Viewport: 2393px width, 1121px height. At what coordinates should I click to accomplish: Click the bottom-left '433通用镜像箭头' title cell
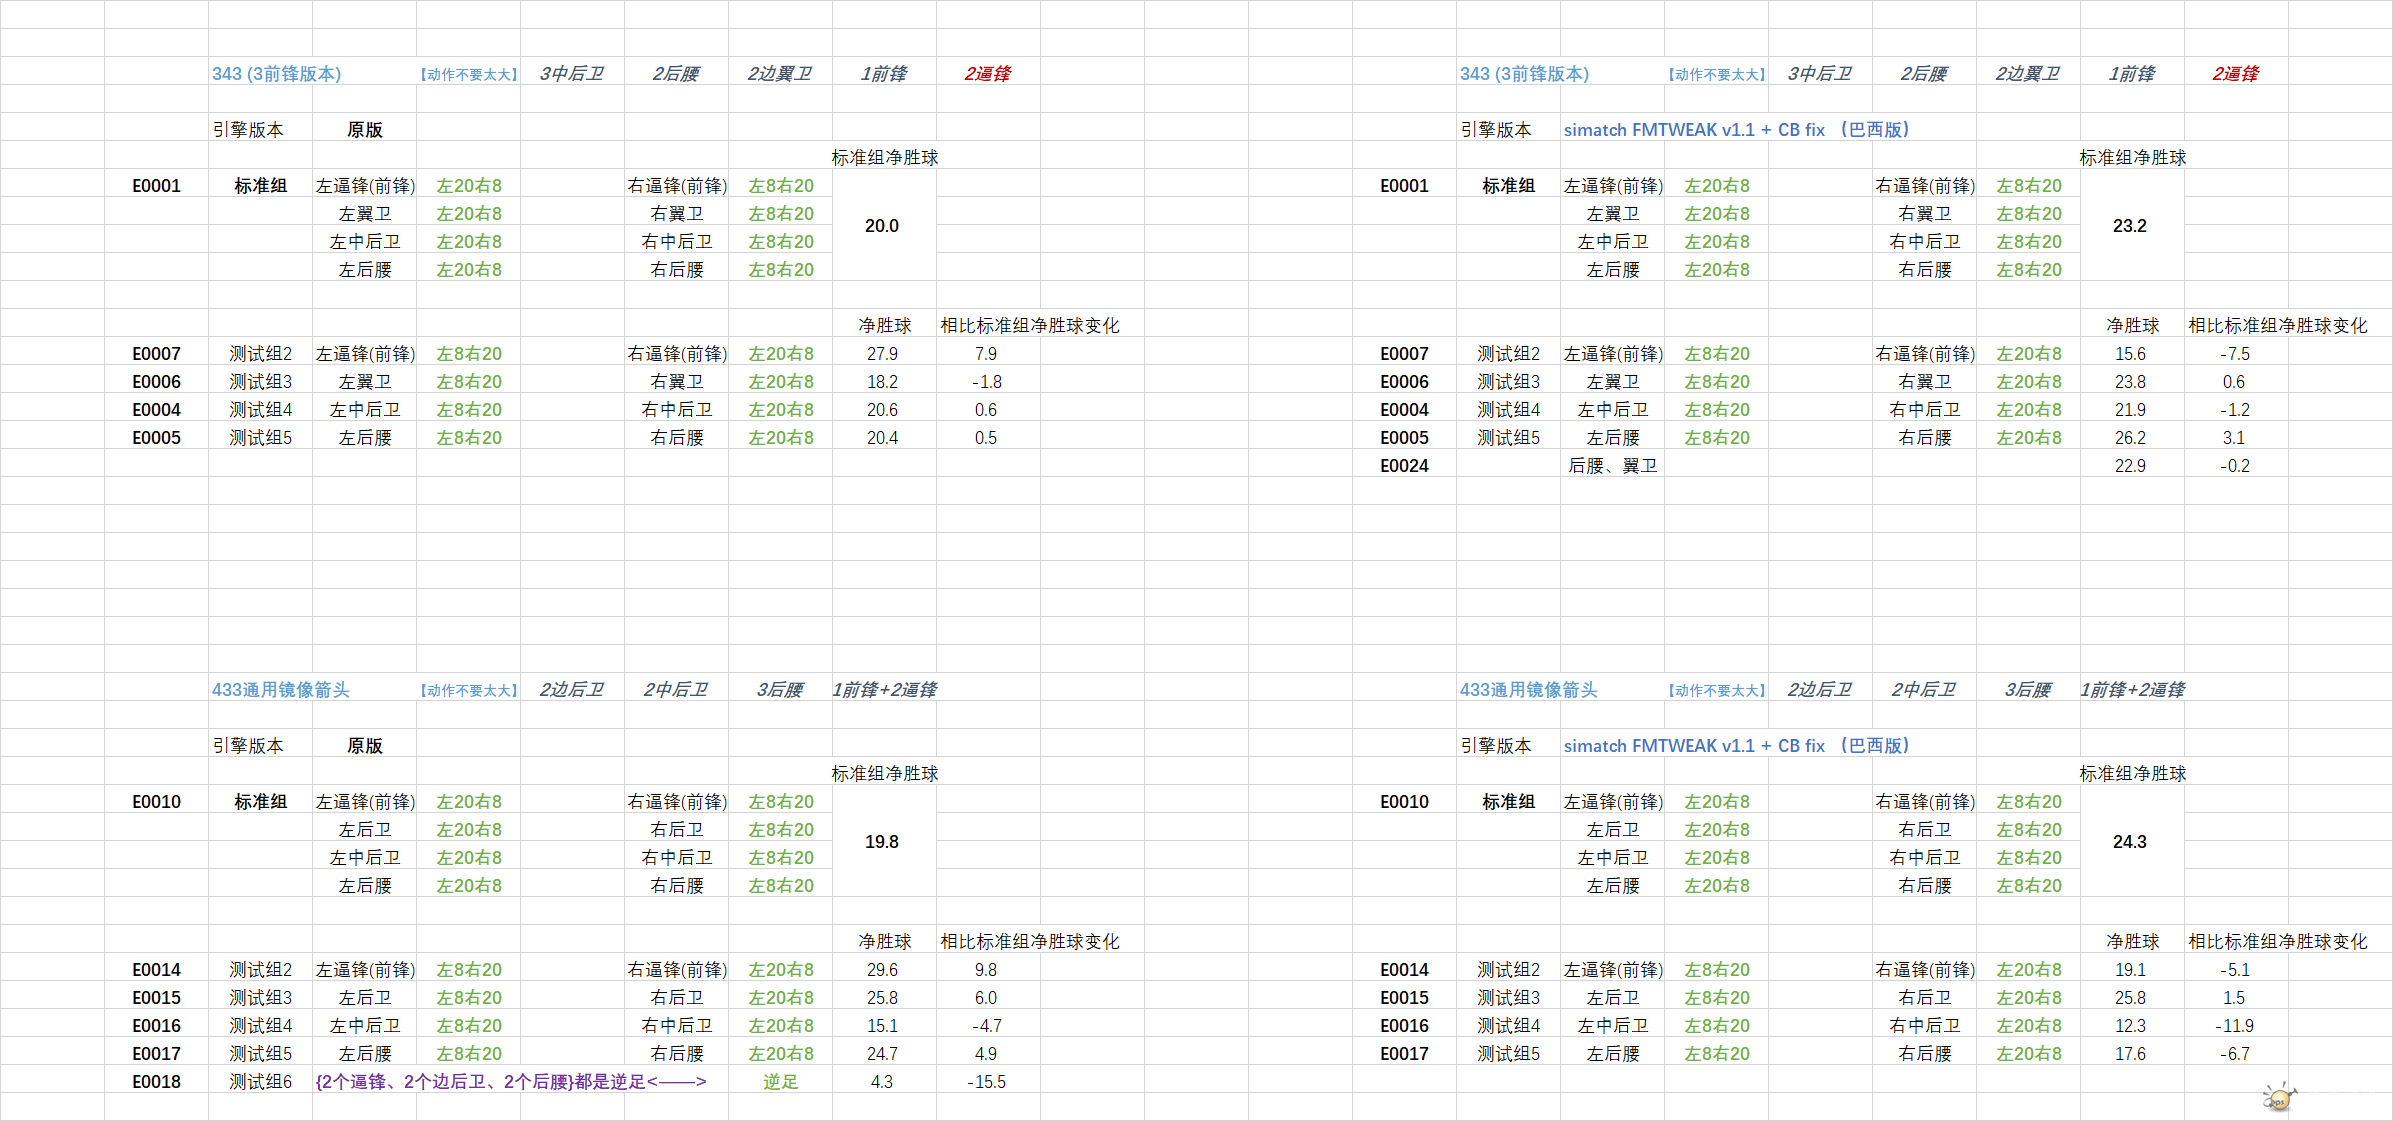[x=280, y=690]
